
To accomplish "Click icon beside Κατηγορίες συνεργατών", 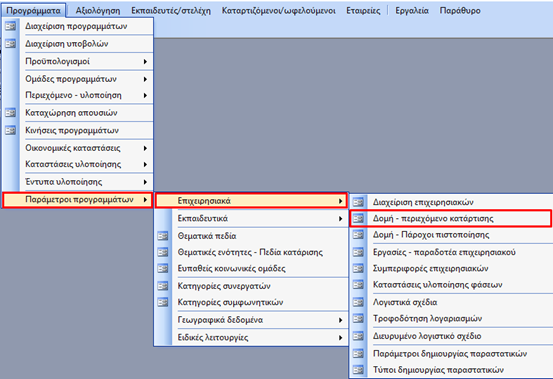I will (x=163, y=286).
